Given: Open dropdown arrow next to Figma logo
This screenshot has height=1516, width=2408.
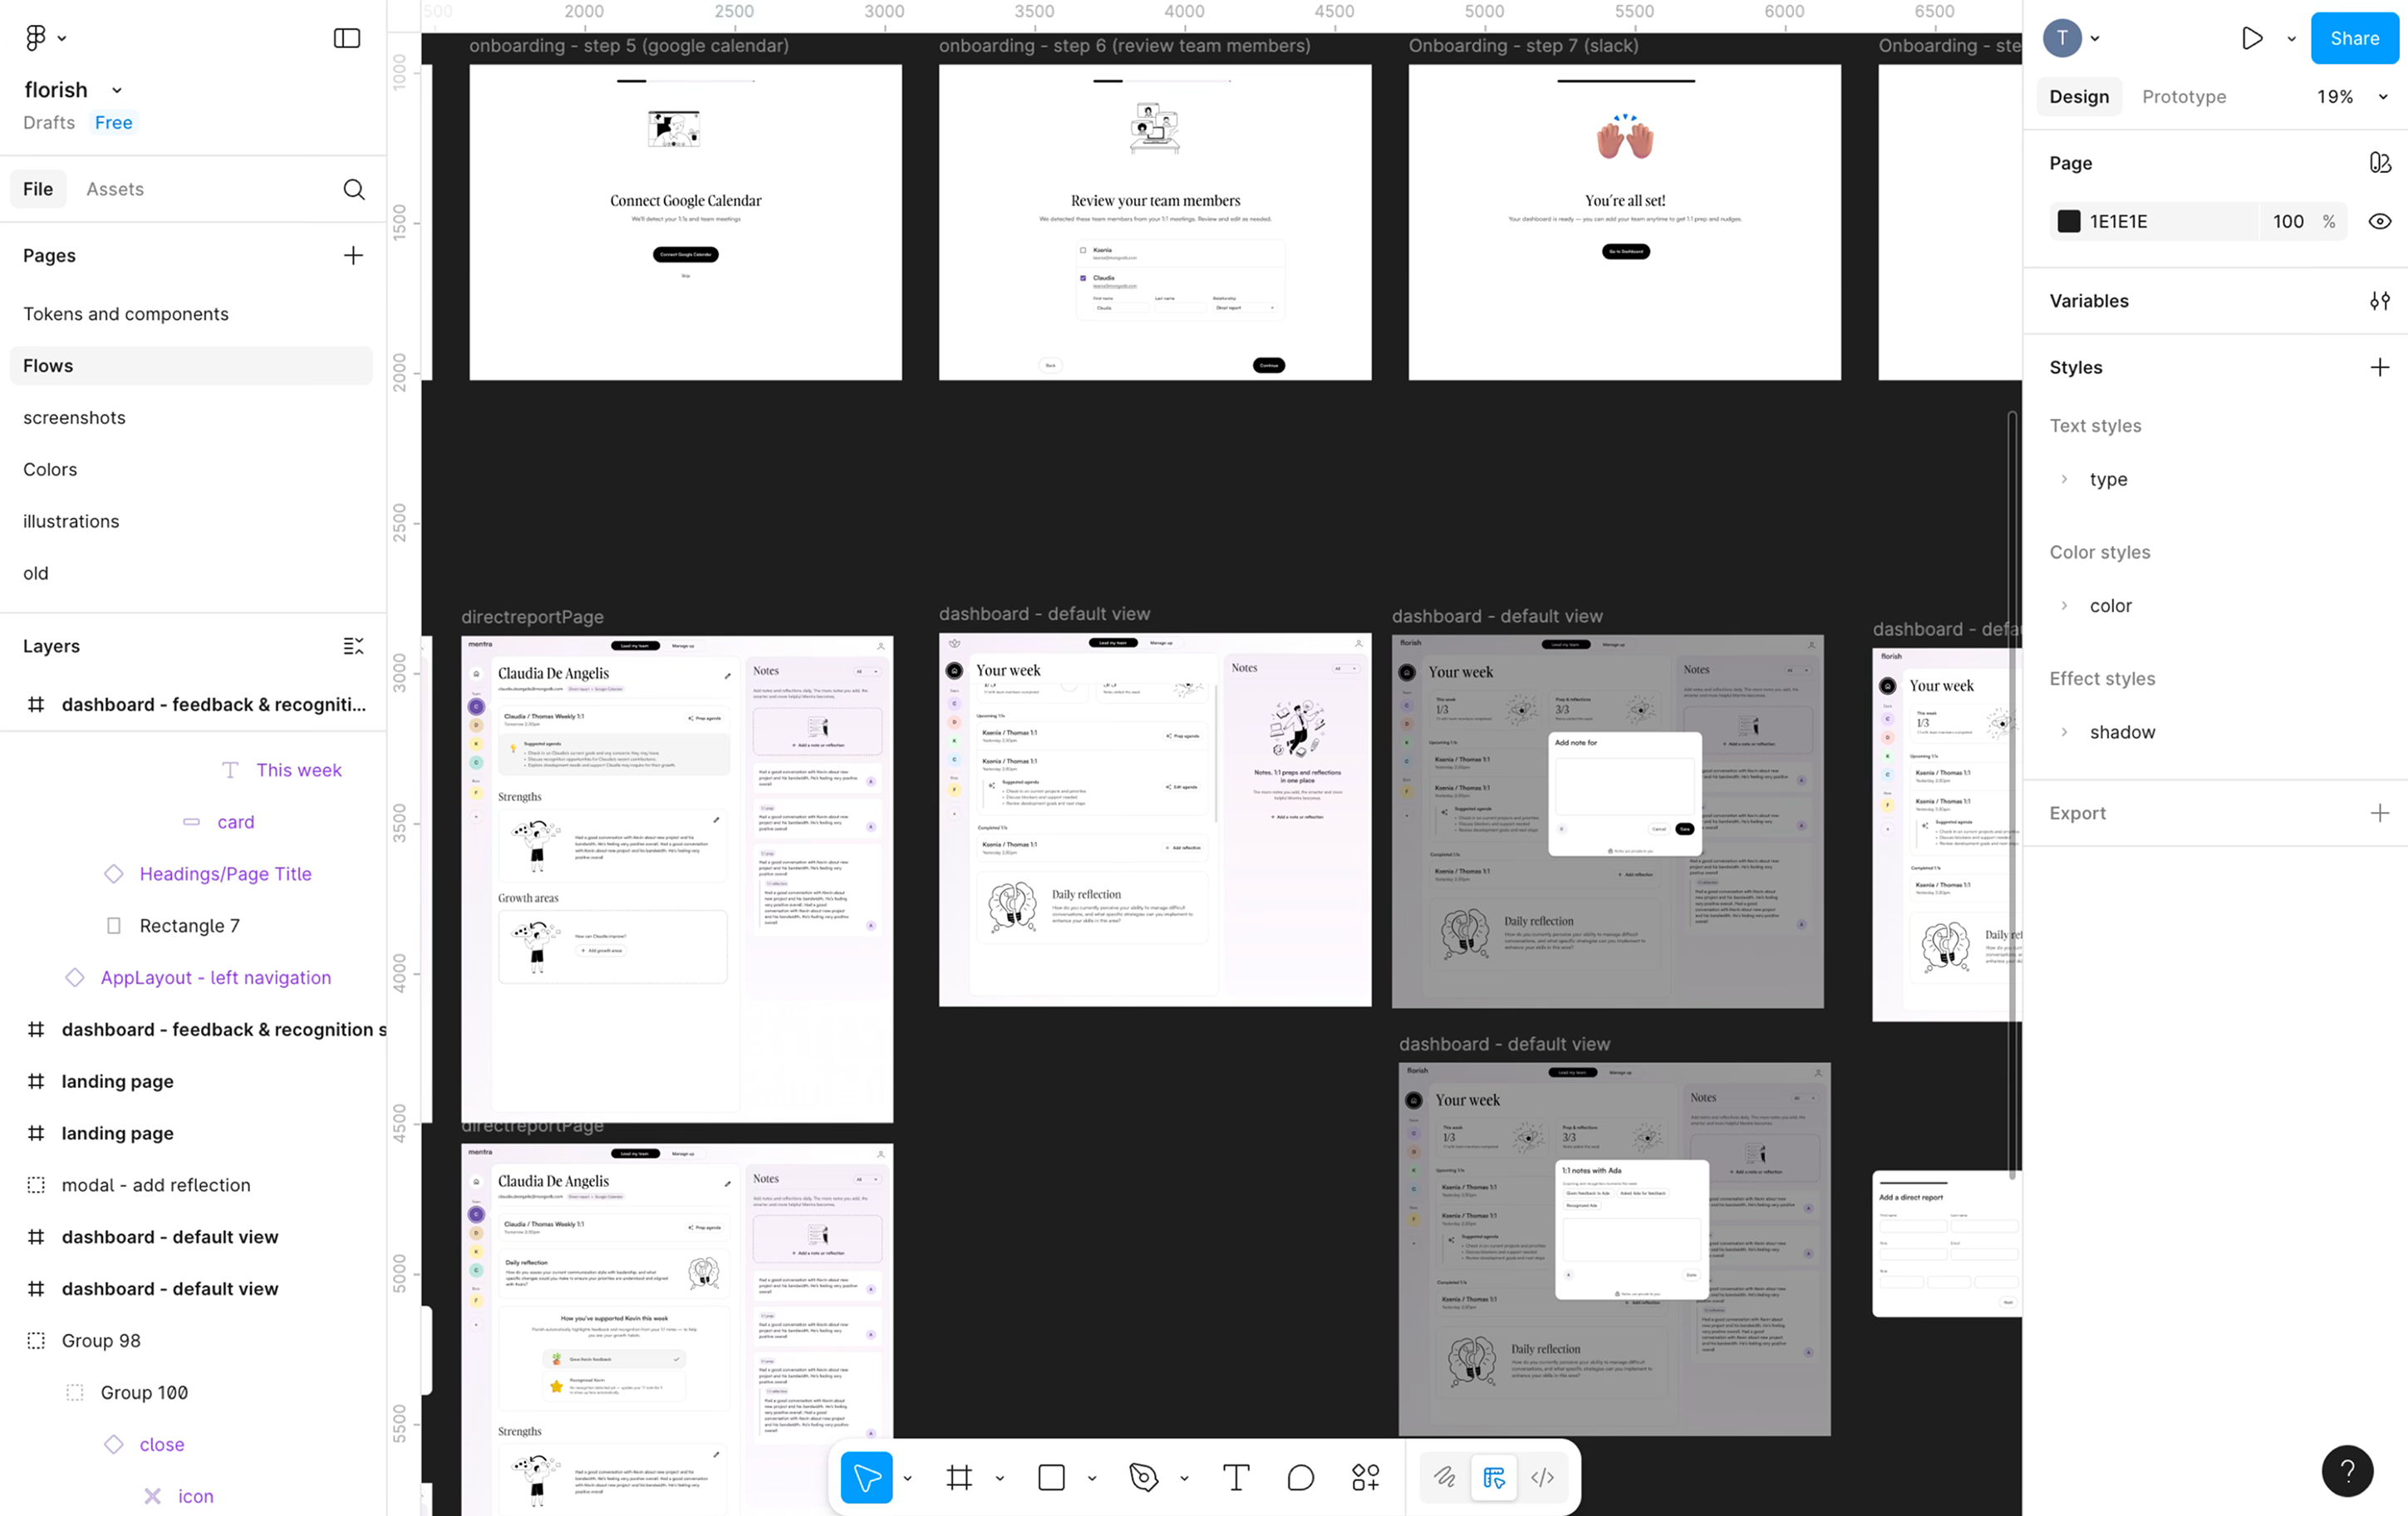Looking at the screenshot, I should 62,39.
